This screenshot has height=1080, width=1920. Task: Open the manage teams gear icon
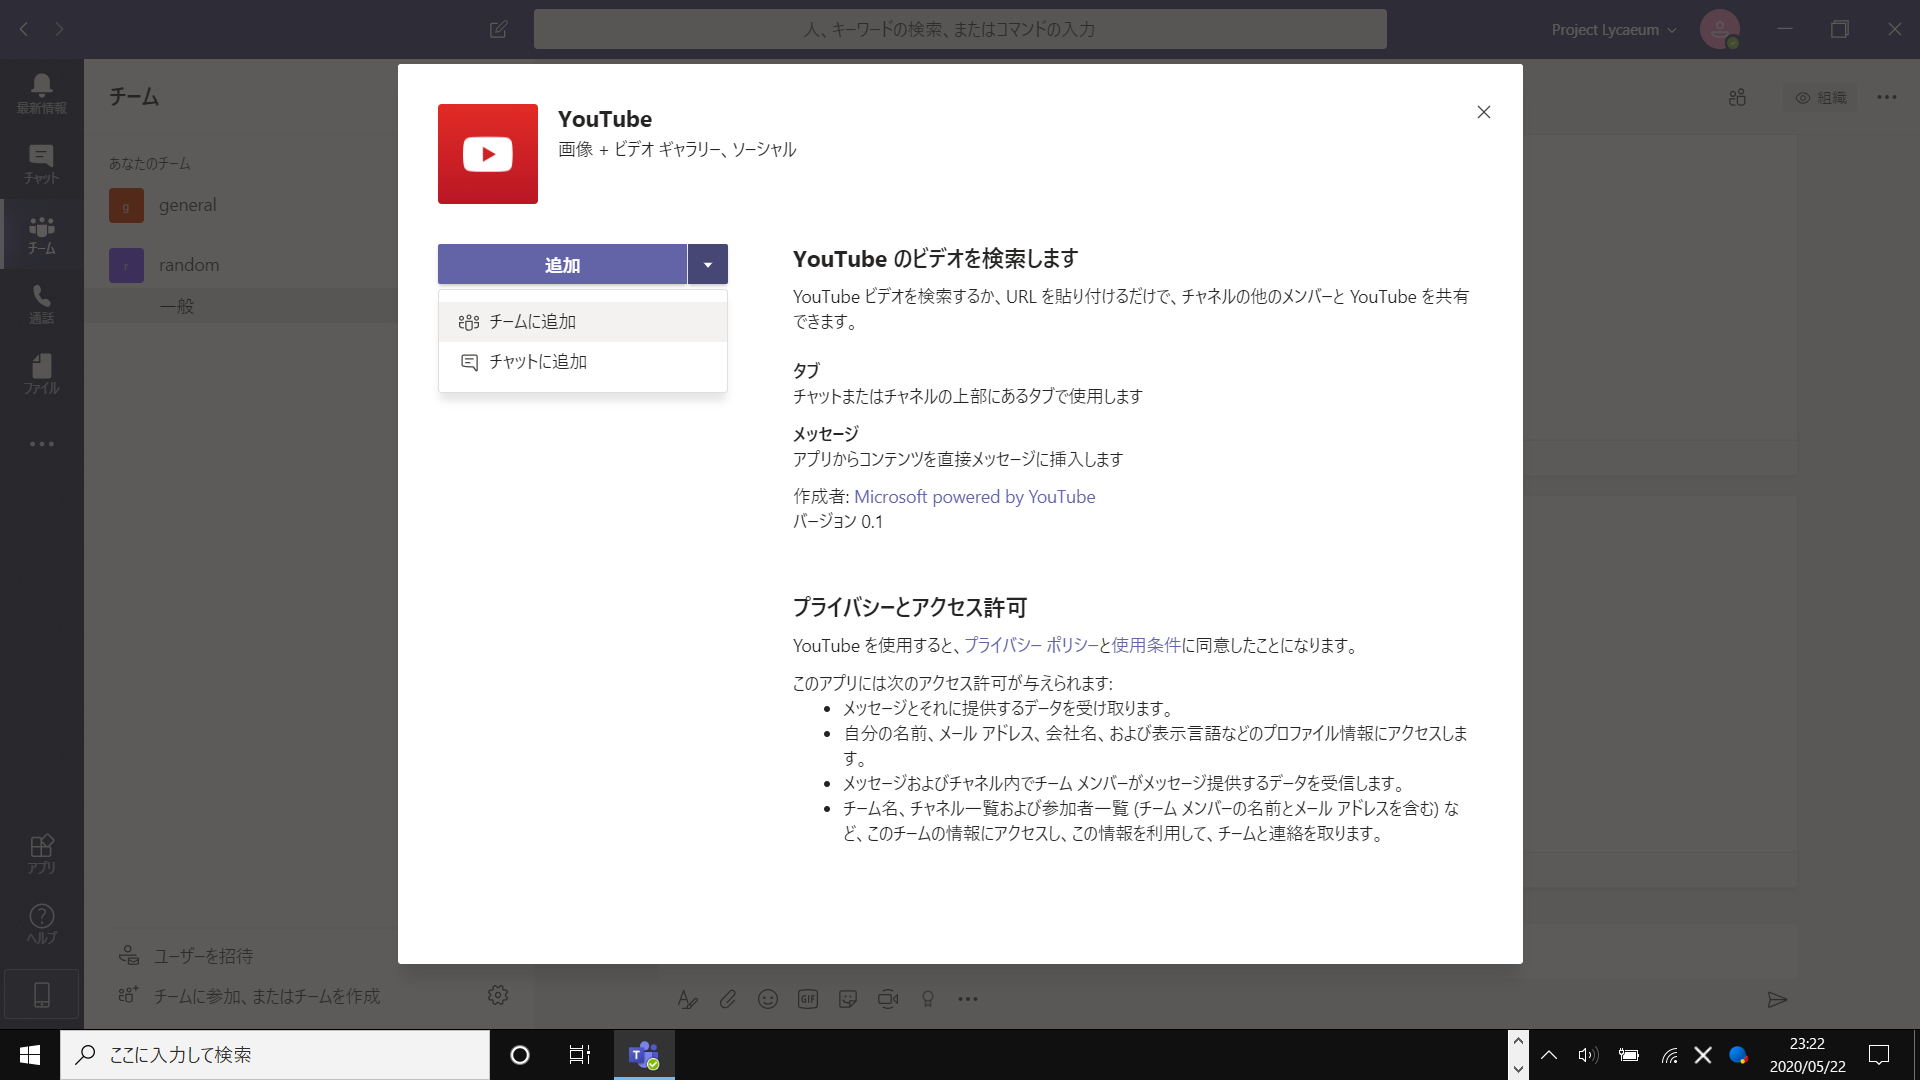[498, 995]
